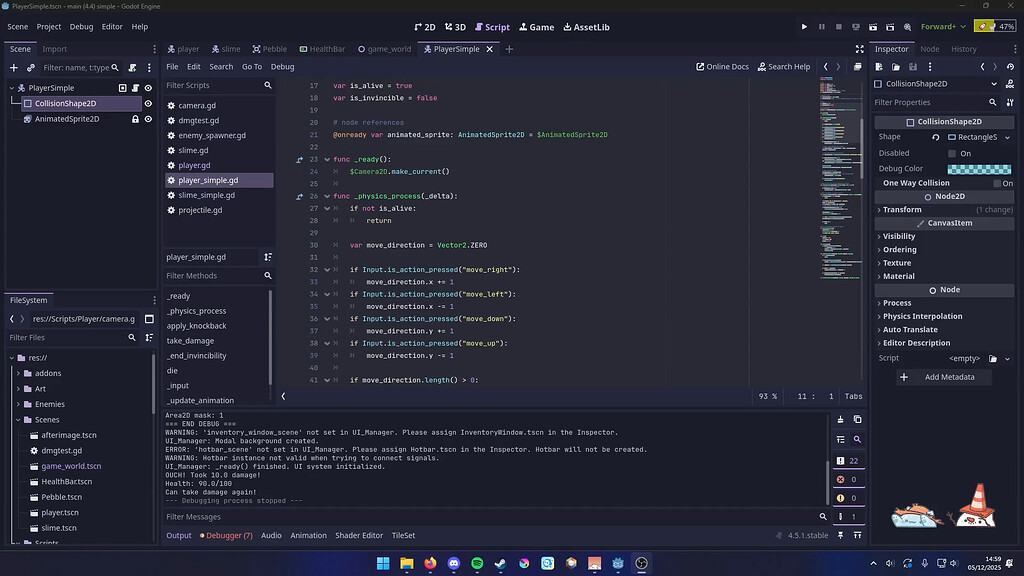The height and width of the screenshot is (576, 1024).
Task: Go to the previous edited document
Action: point(825,67)
